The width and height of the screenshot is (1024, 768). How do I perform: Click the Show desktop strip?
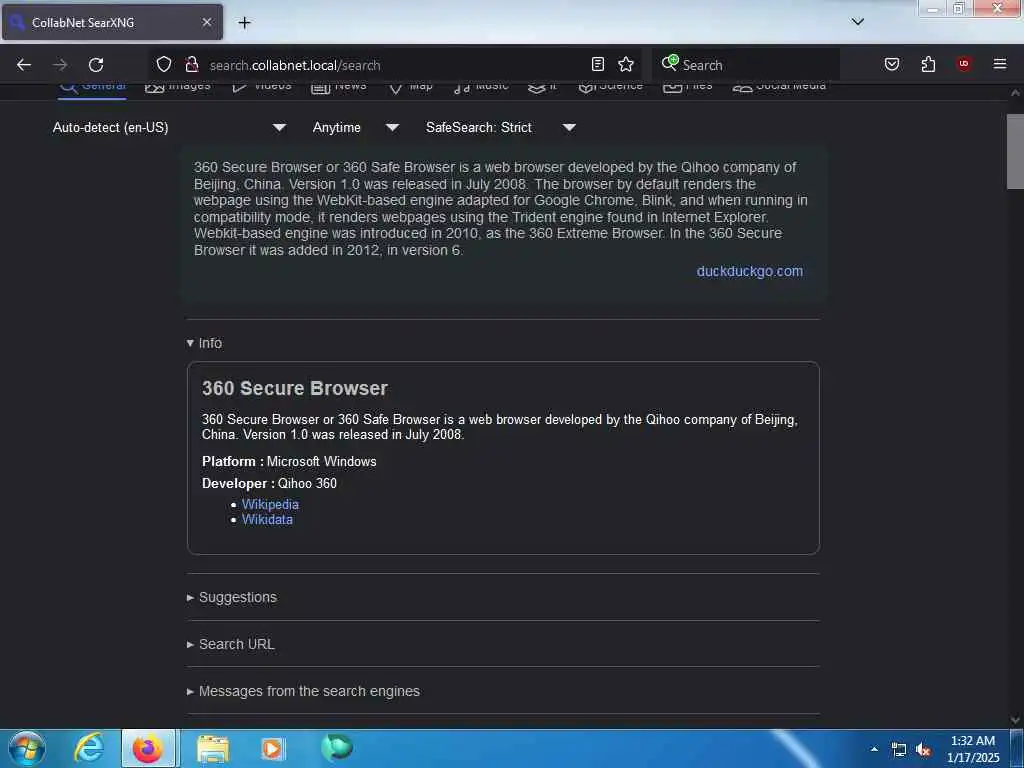(x=1017, y=748)
